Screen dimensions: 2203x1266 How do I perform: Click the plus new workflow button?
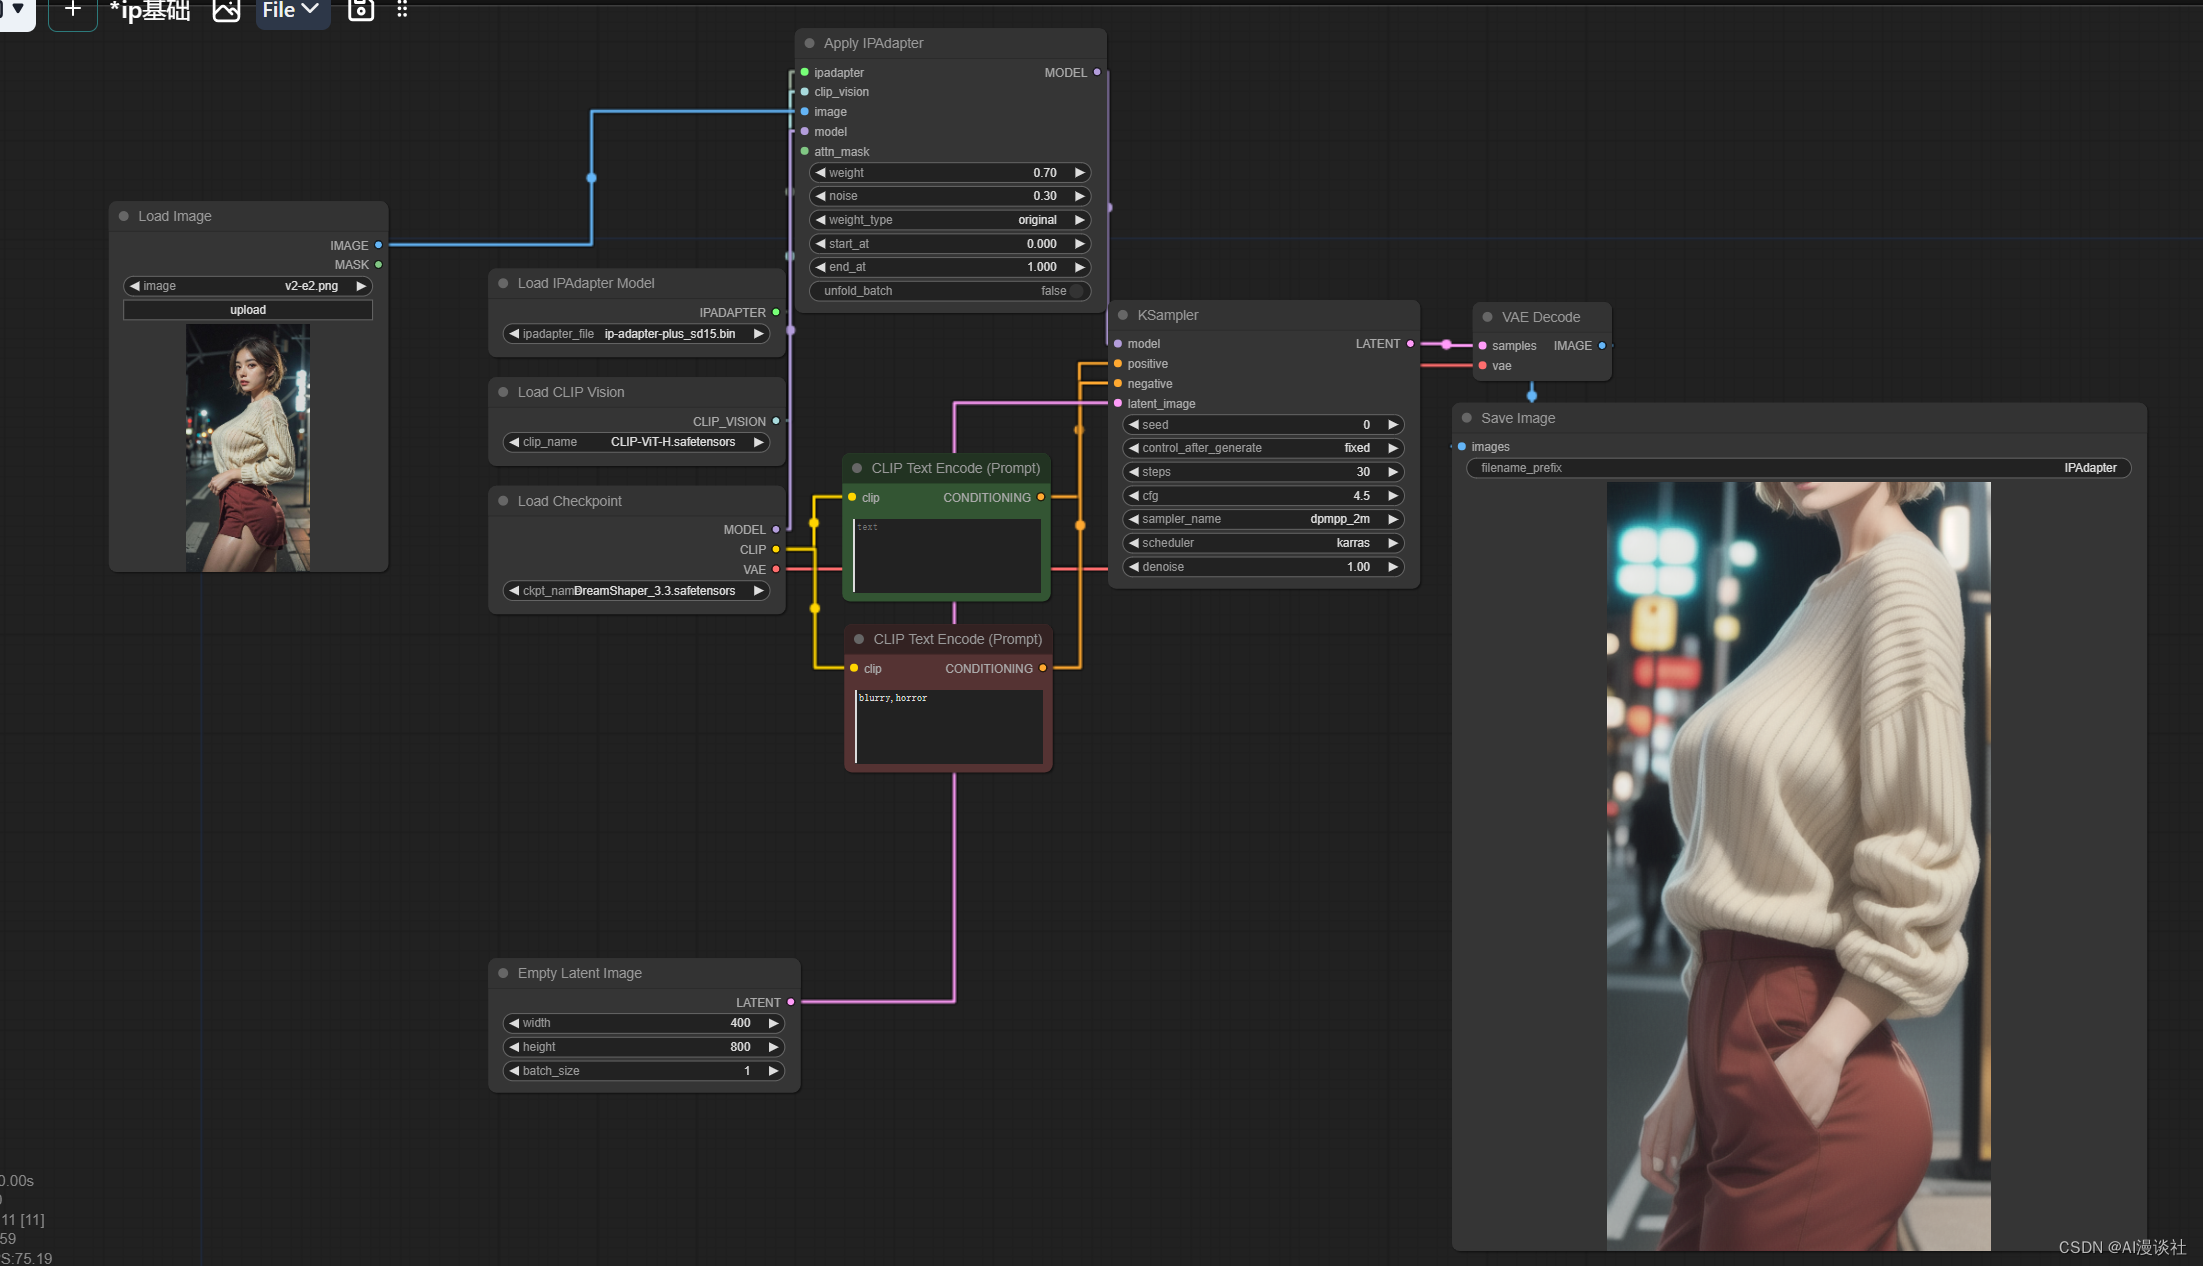pos(72,10)
